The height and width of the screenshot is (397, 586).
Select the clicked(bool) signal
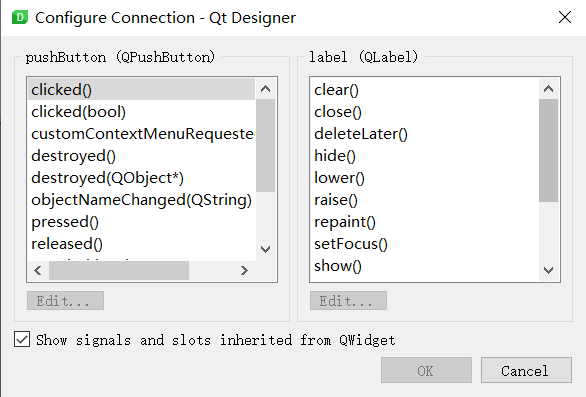142,112
